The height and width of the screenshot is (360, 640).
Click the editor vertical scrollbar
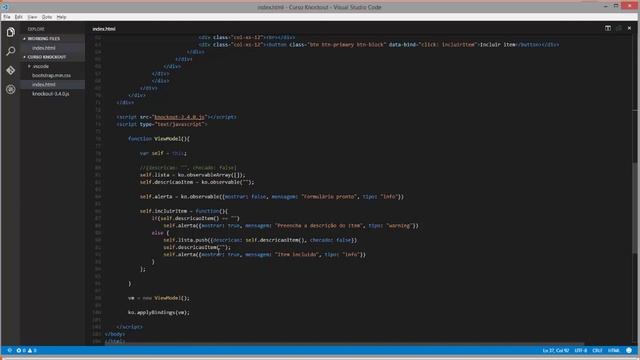pos(635,208)
